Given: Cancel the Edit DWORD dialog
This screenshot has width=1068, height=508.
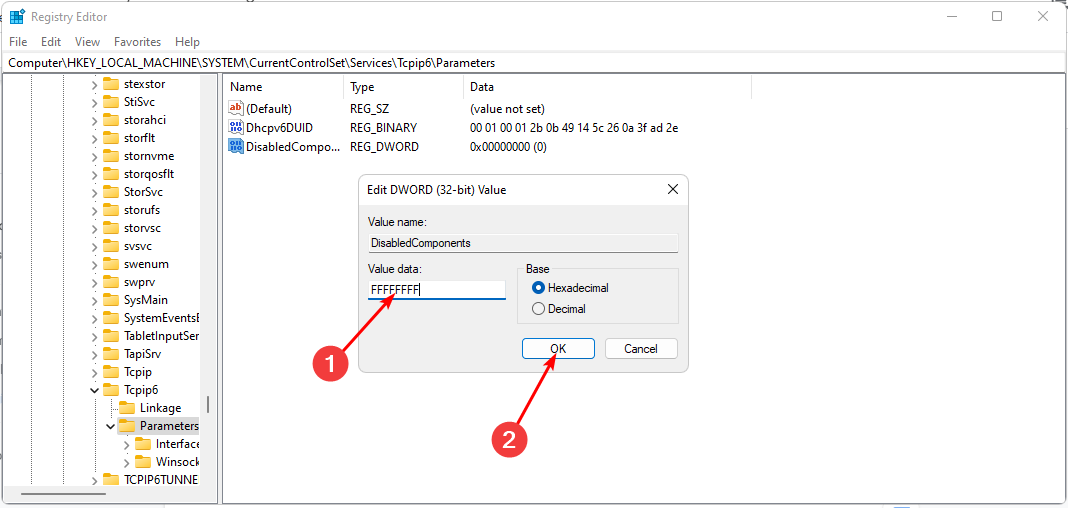Looking at the screenshot, I should tap(640, 349).
